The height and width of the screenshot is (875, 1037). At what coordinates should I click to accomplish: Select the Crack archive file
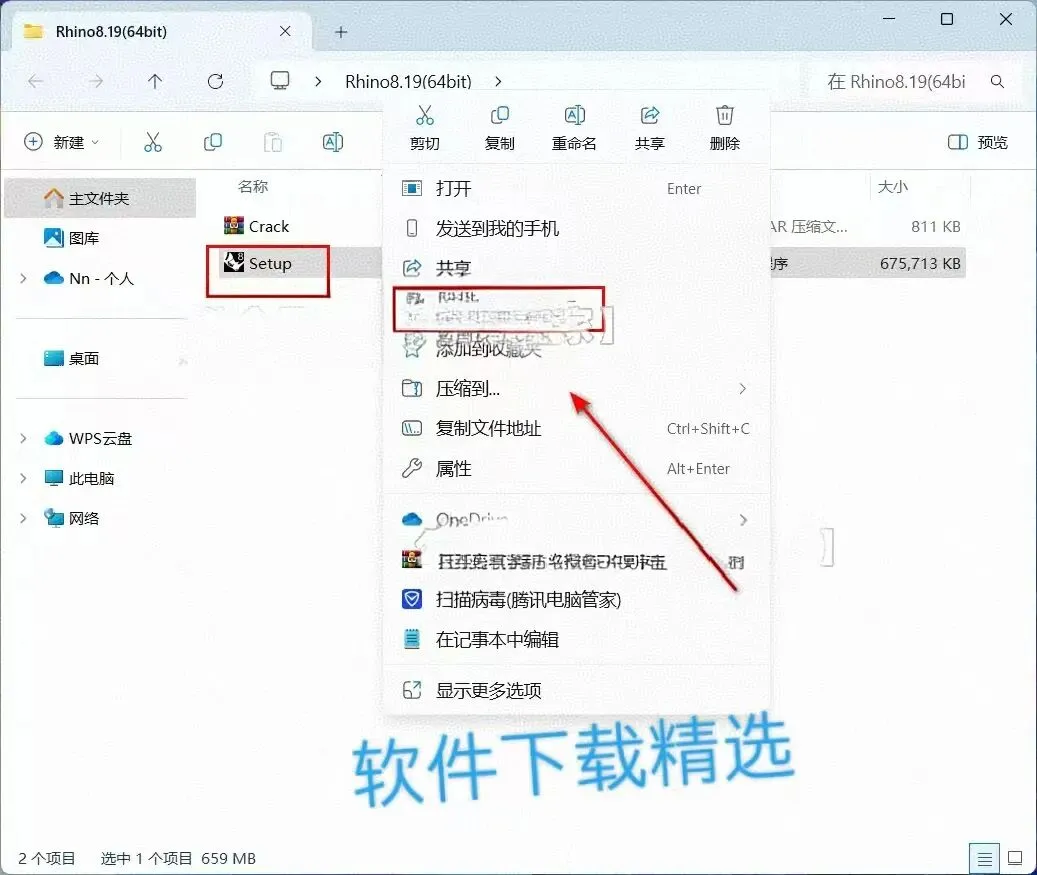click(x=257, y=226)
